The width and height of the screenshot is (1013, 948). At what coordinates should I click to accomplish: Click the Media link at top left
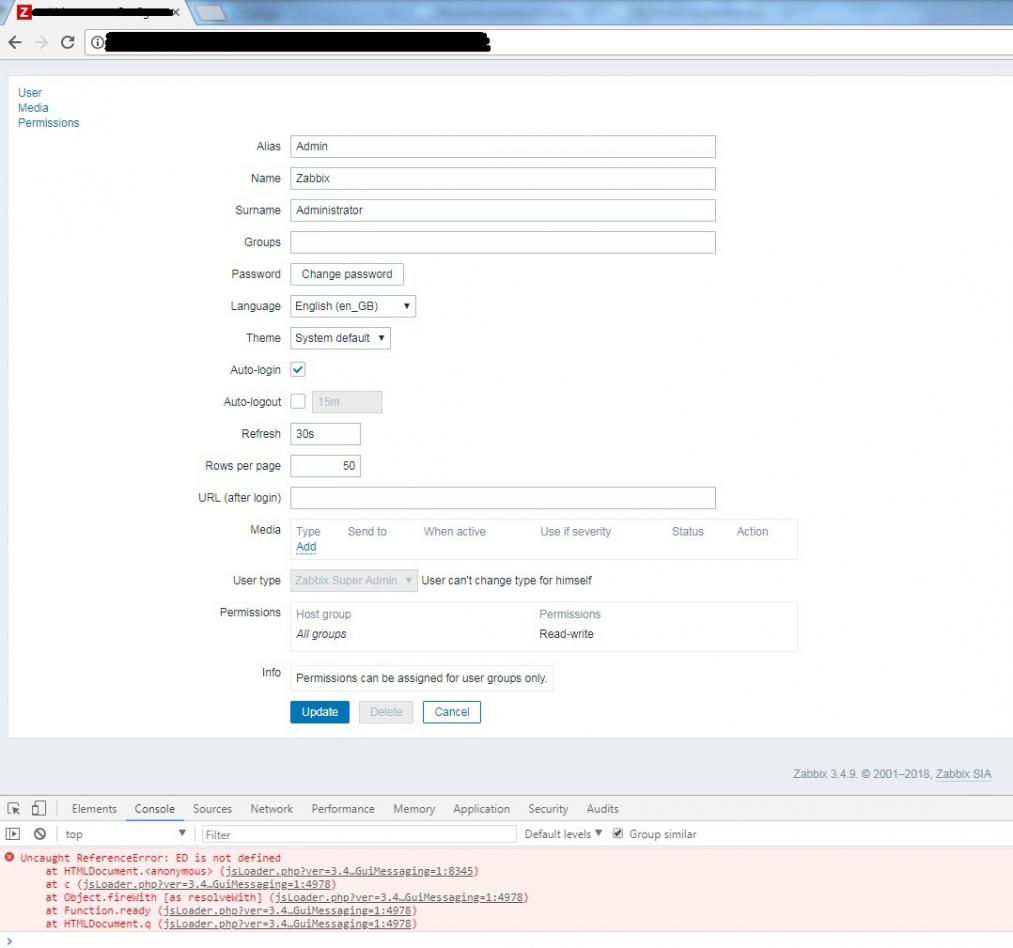click(x=33, y=108)
